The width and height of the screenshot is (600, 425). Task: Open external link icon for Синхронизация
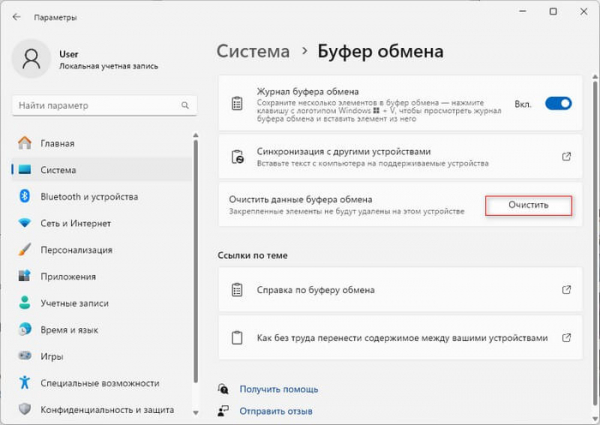point(567,156)
